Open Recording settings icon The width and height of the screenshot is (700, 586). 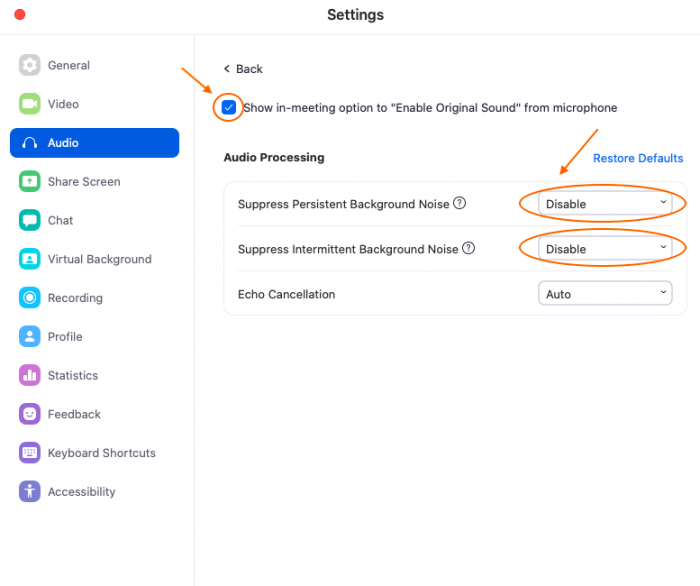(29, 298)
